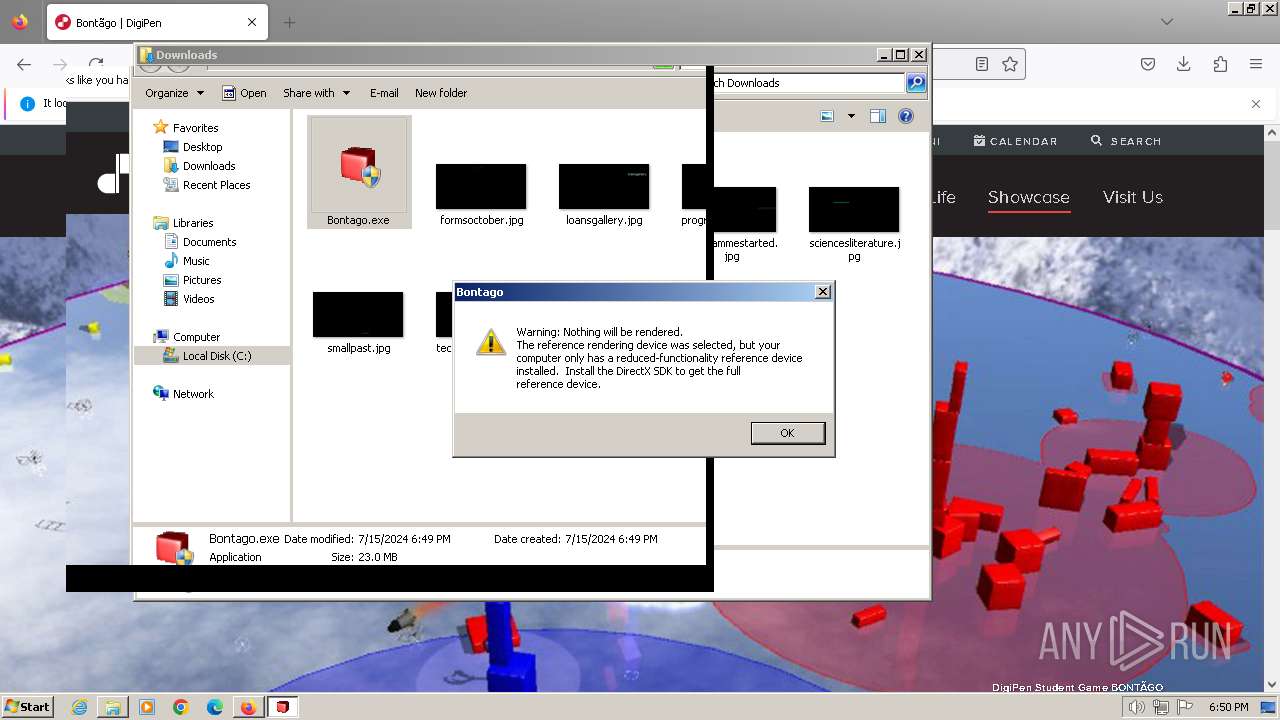Open Visit Us on DigiPen site
The height and width of the screenshot is (720, 1280).
[x=1132, y=197]
